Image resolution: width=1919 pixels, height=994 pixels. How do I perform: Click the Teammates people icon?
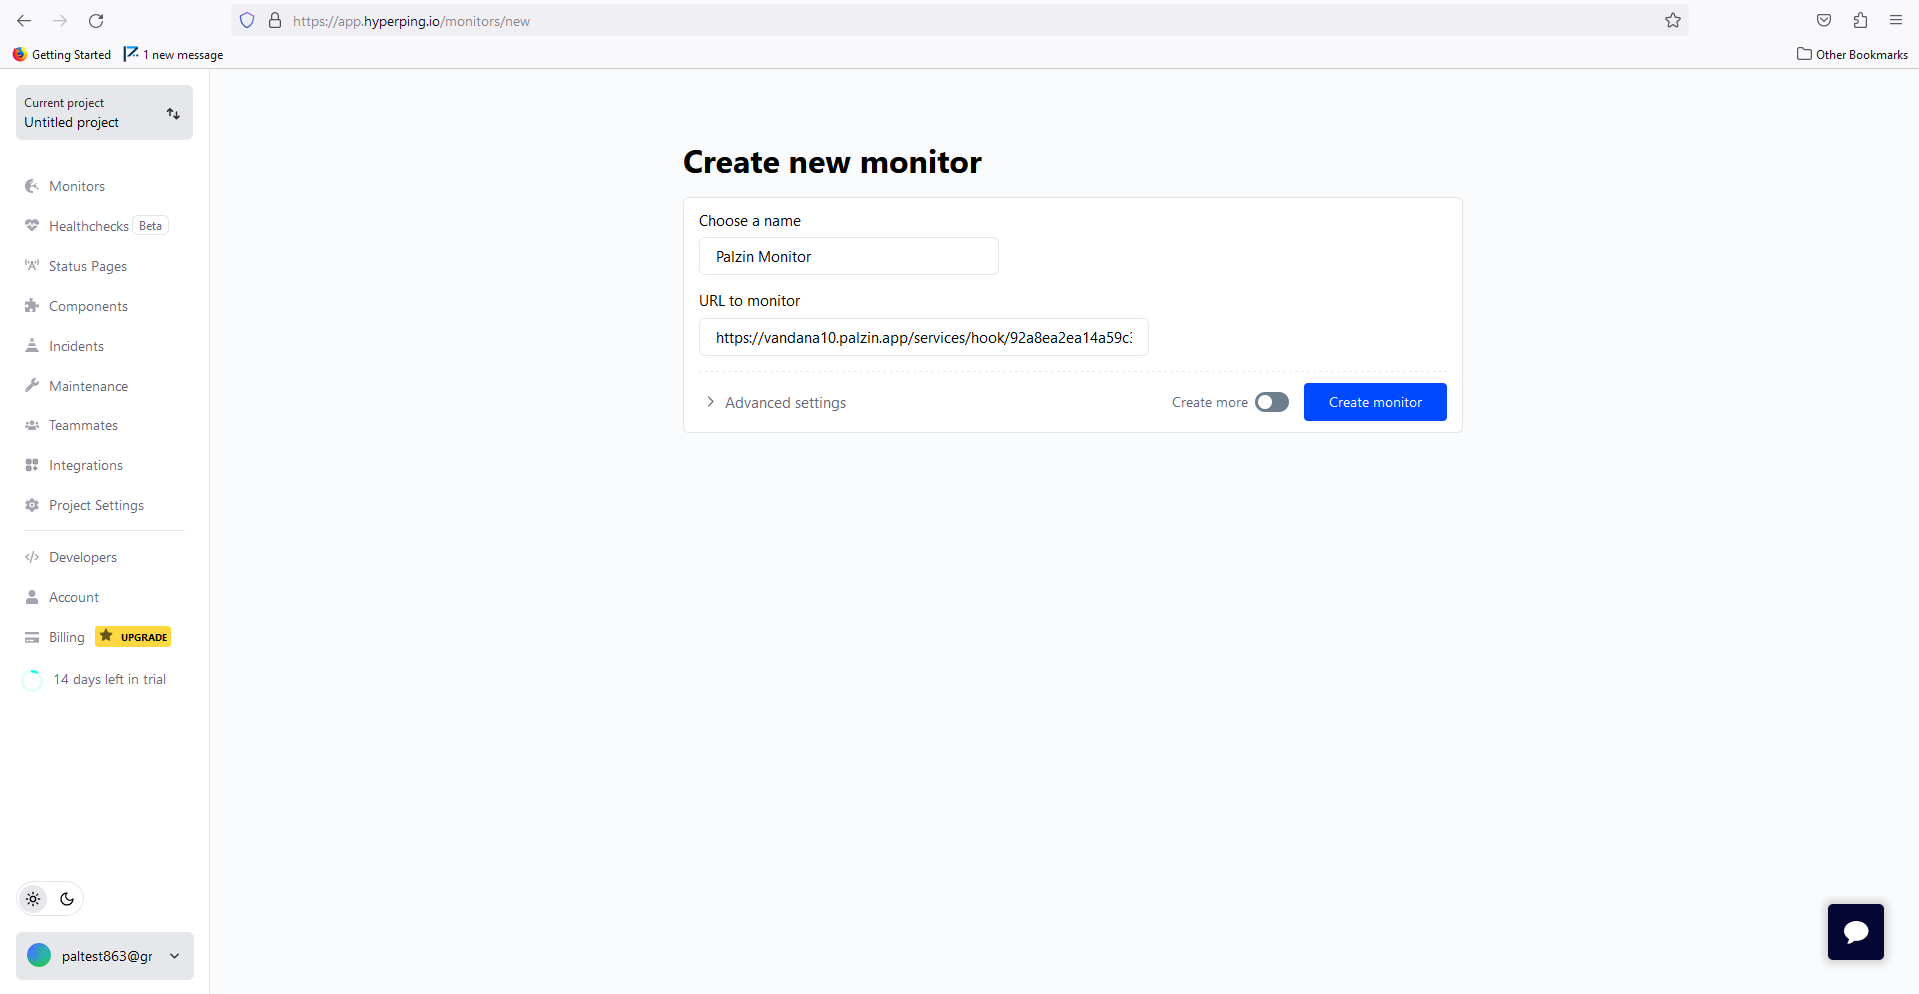coord(32,425)
